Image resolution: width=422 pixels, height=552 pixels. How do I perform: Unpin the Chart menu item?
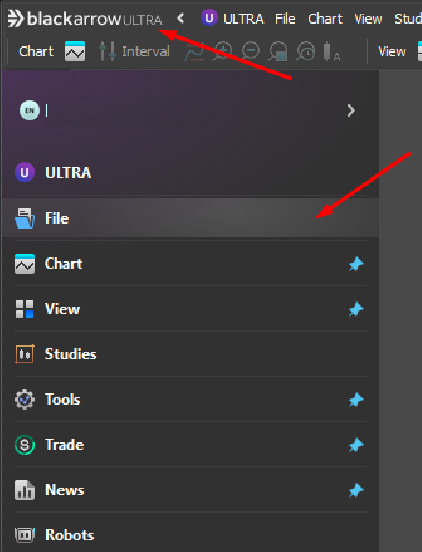356,264
